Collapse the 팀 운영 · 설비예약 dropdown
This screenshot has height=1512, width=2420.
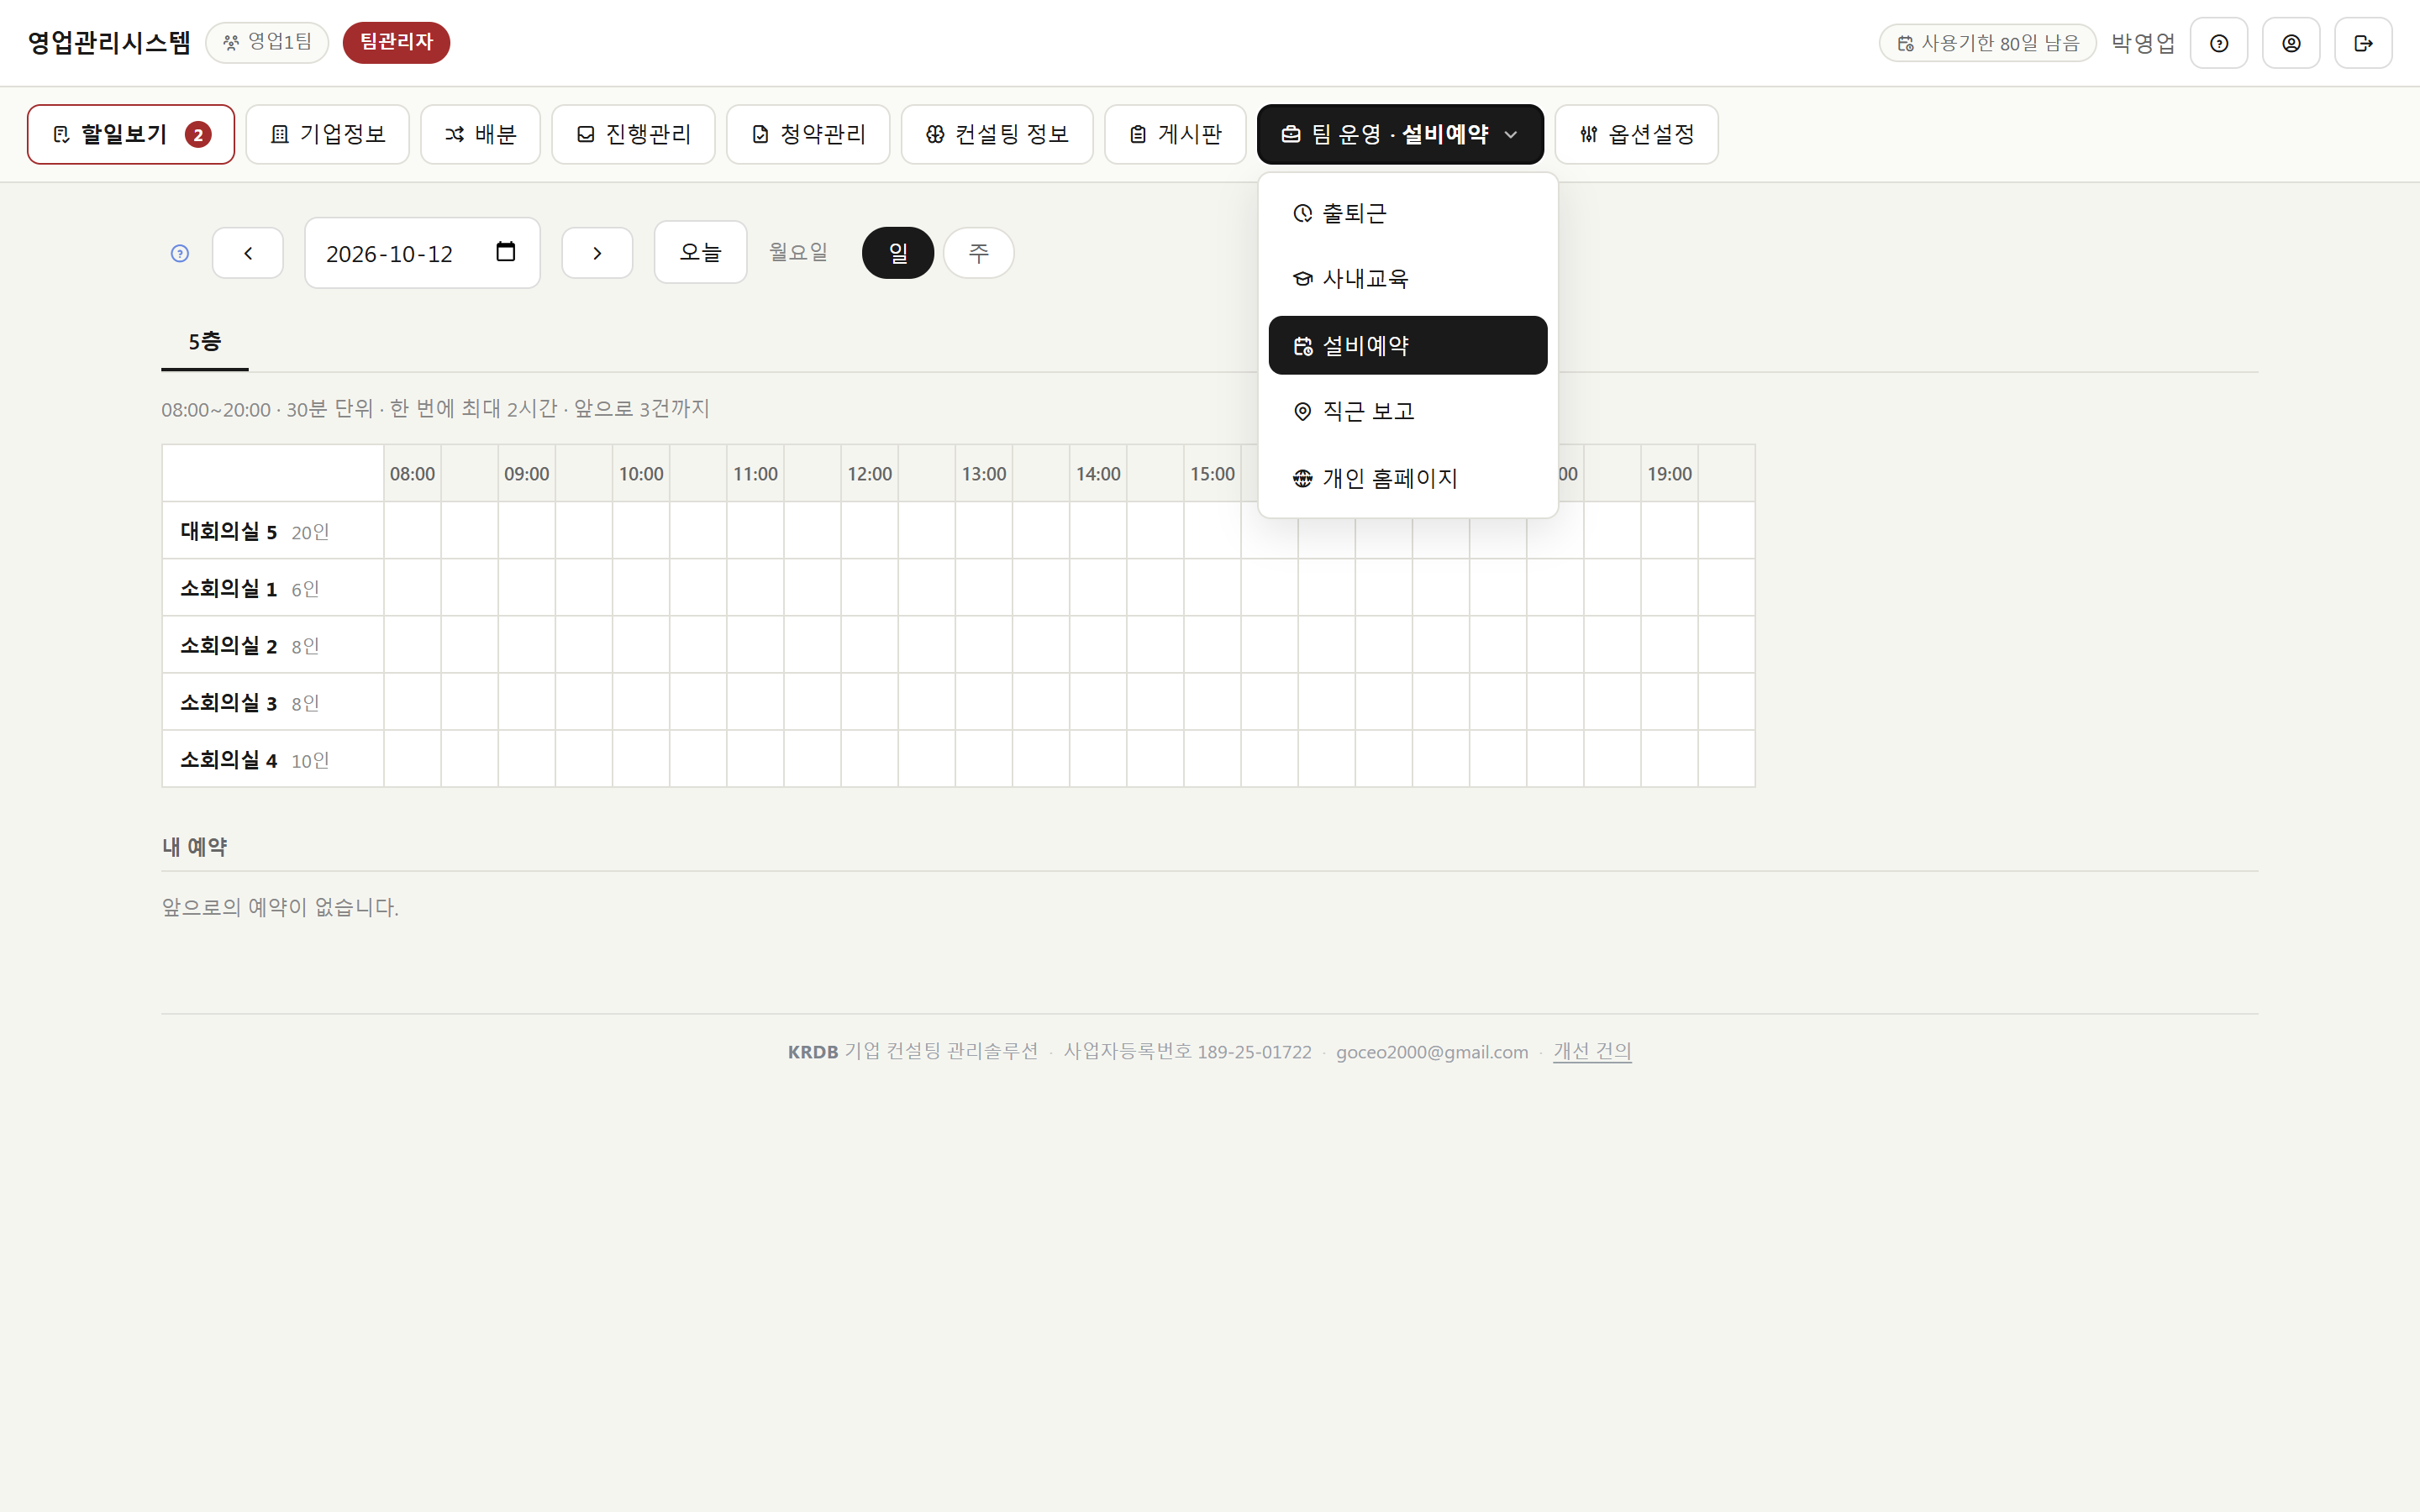point(1400,134)
